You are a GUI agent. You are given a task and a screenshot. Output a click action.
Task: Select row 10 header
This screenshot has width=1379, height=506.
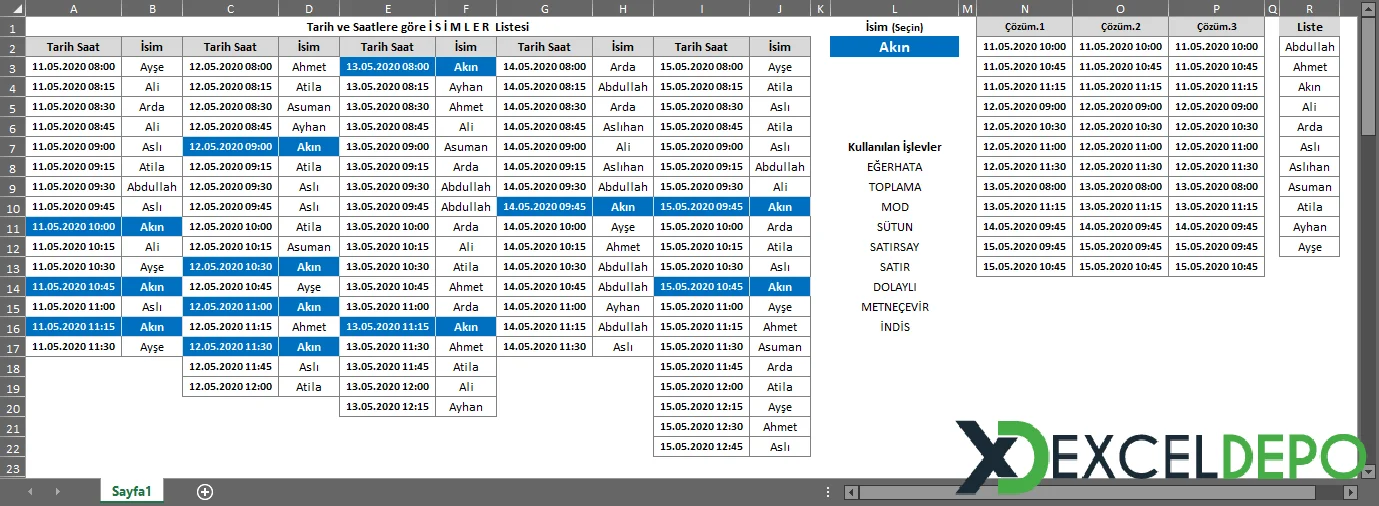point(12,207)
